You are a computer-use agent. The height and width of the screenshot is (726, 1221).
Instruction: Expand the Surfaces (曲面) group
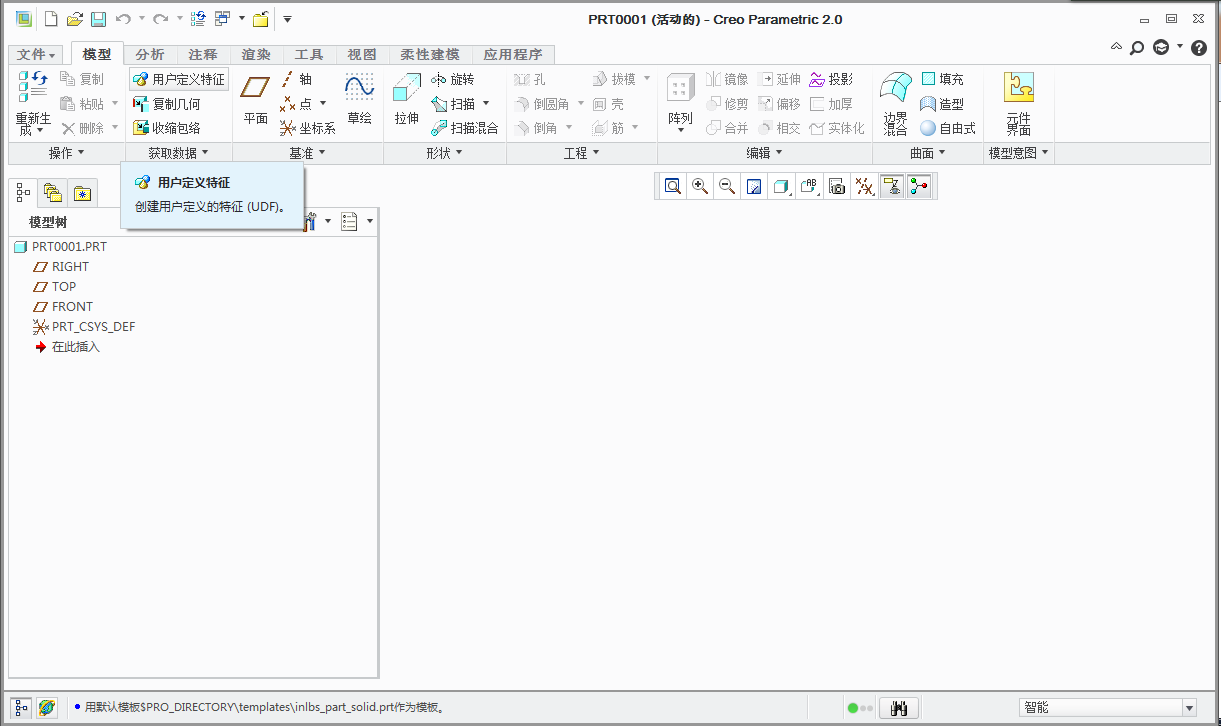pos(927,153)
